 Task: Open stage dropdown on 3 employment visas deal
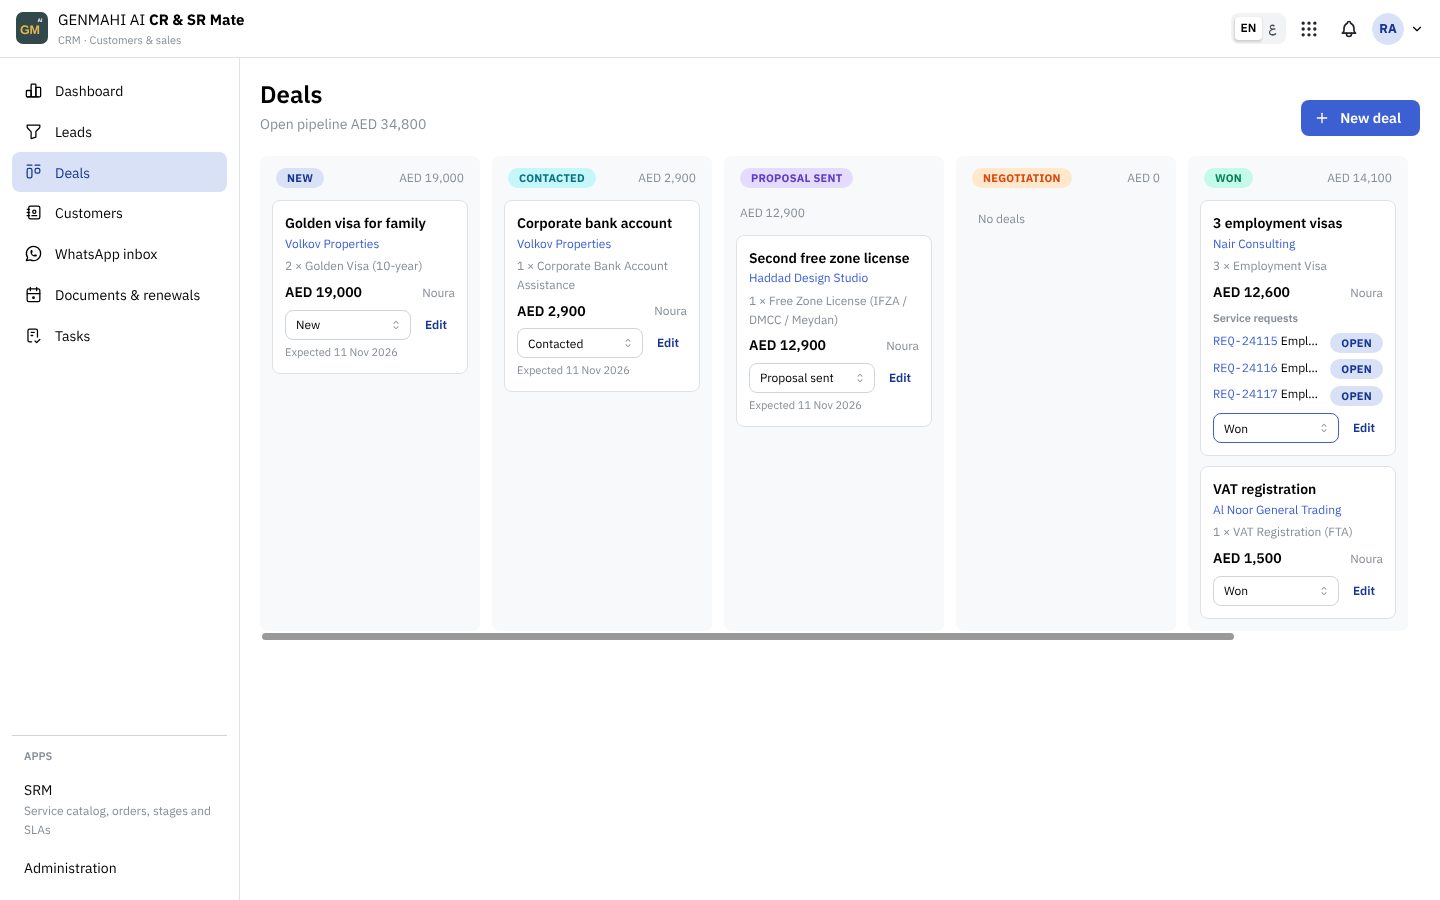point(1276,428)
